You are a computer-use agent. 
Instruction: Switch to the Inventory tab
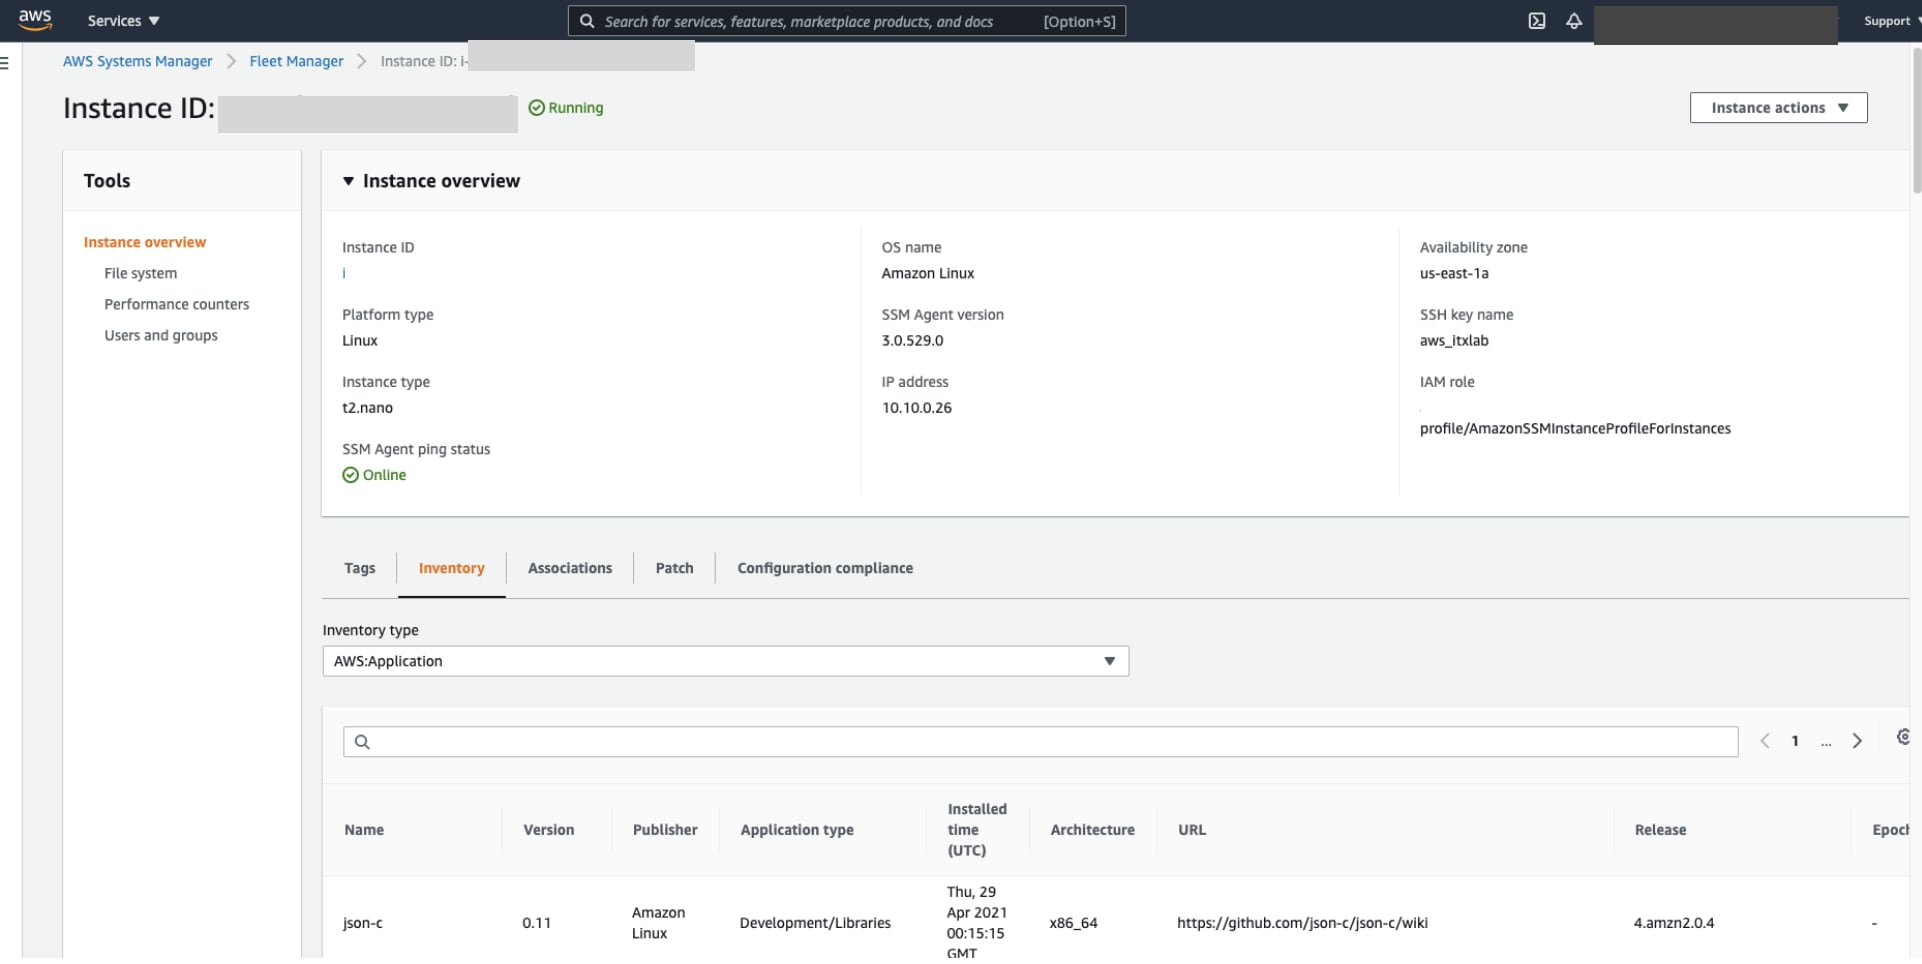(451, 568)
